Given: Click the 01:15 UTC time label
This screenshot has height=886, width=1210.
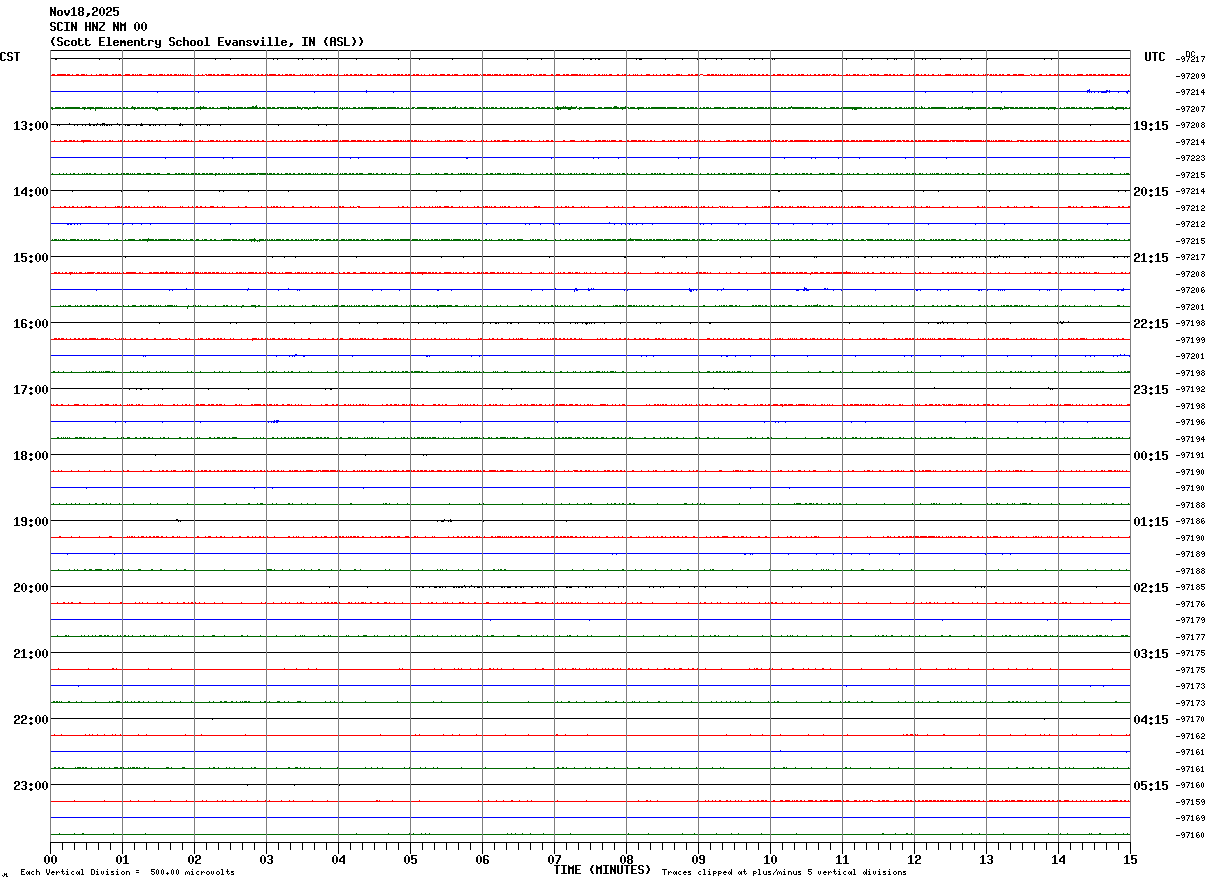Looking at the screenshot, I should tap(1151, 522).
